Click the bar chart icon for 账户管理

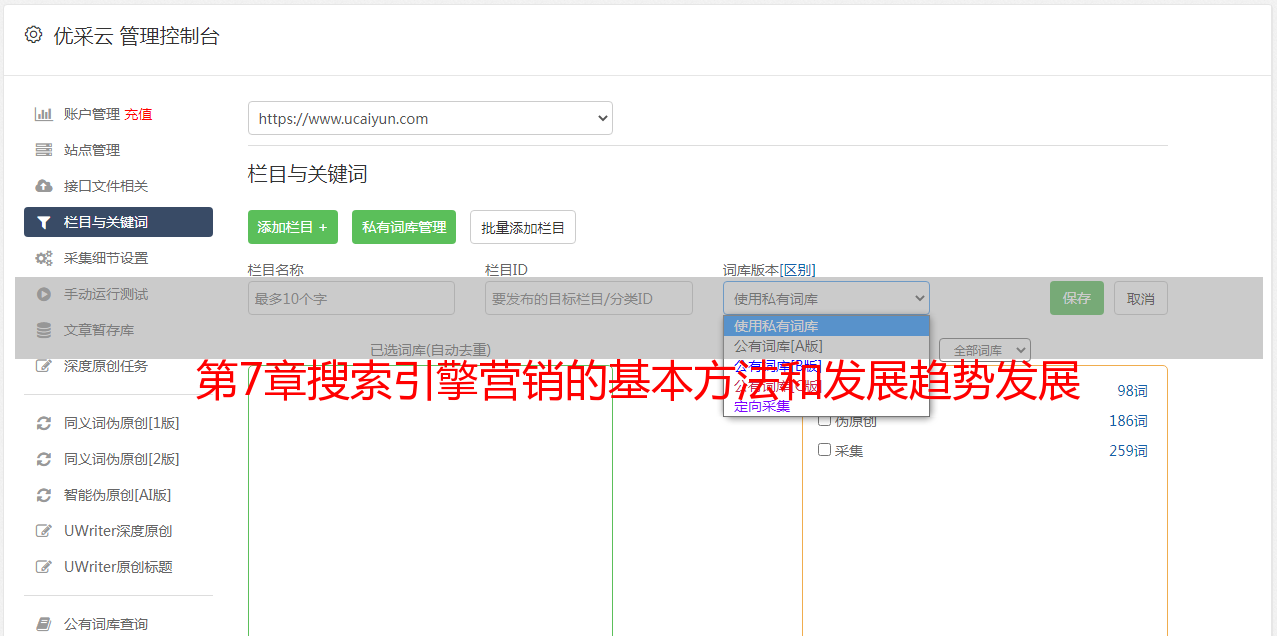tap(43, 114)
